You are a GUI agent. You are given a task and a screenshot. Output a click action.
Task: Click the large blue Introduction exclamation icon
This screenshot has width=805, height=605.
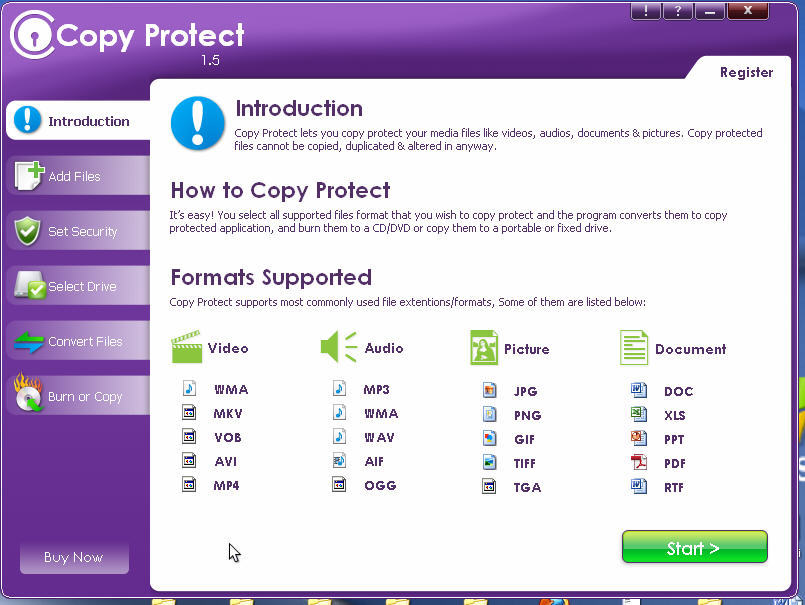click(x=198, y=123)
